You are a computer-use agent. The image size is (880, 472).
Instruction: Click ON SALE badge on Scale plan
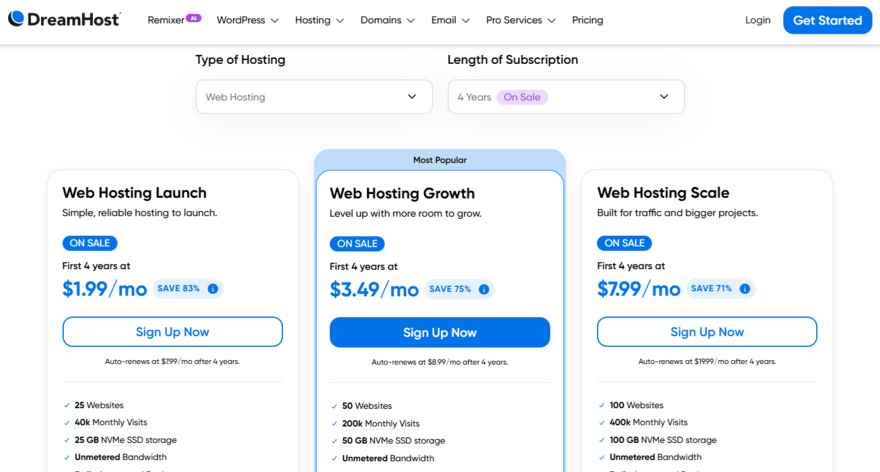click(624, 243)
